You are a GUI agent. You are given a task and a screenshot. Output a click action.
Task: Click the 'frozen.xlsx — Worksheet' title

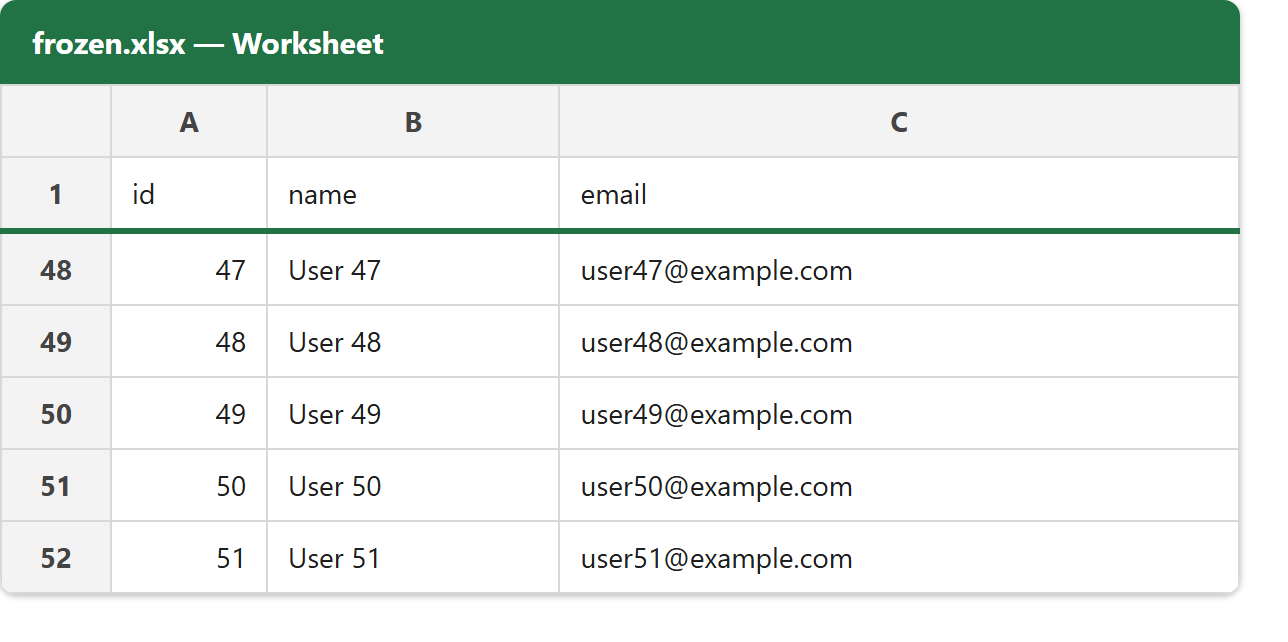pyautogui.click(x=208, y=44)
